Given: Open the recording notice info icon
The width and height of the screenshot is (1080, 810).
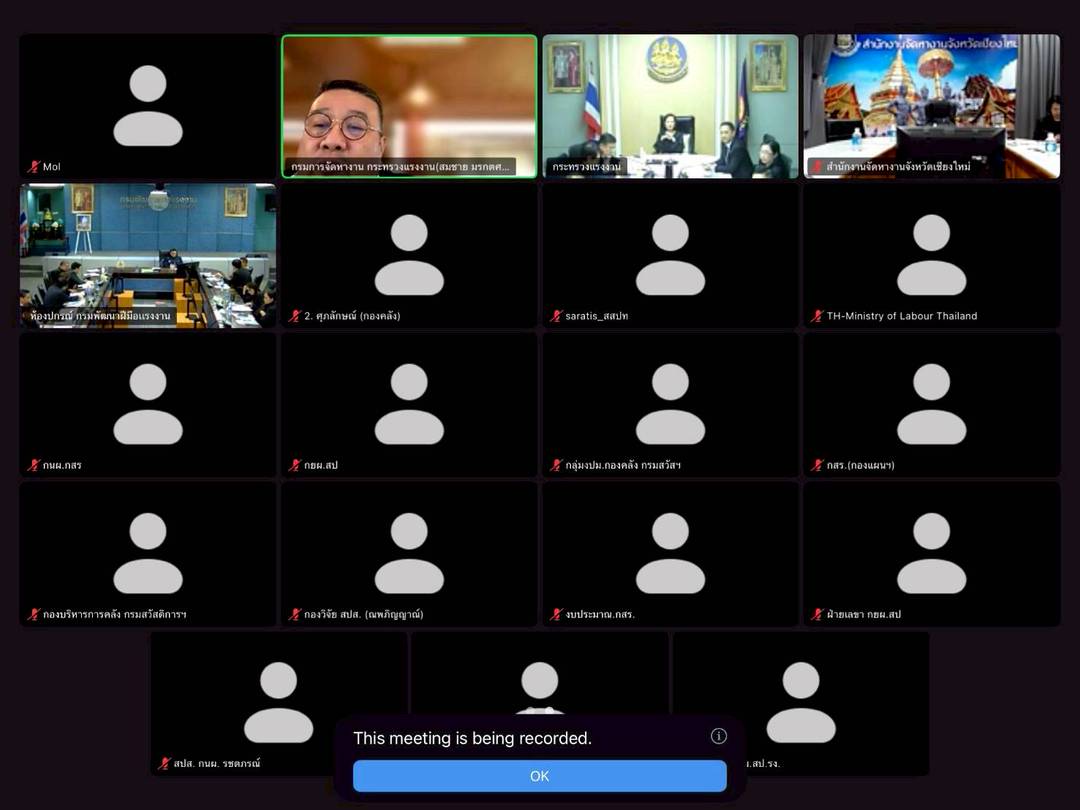Looking at the screenshot, I should pos(718,736).
